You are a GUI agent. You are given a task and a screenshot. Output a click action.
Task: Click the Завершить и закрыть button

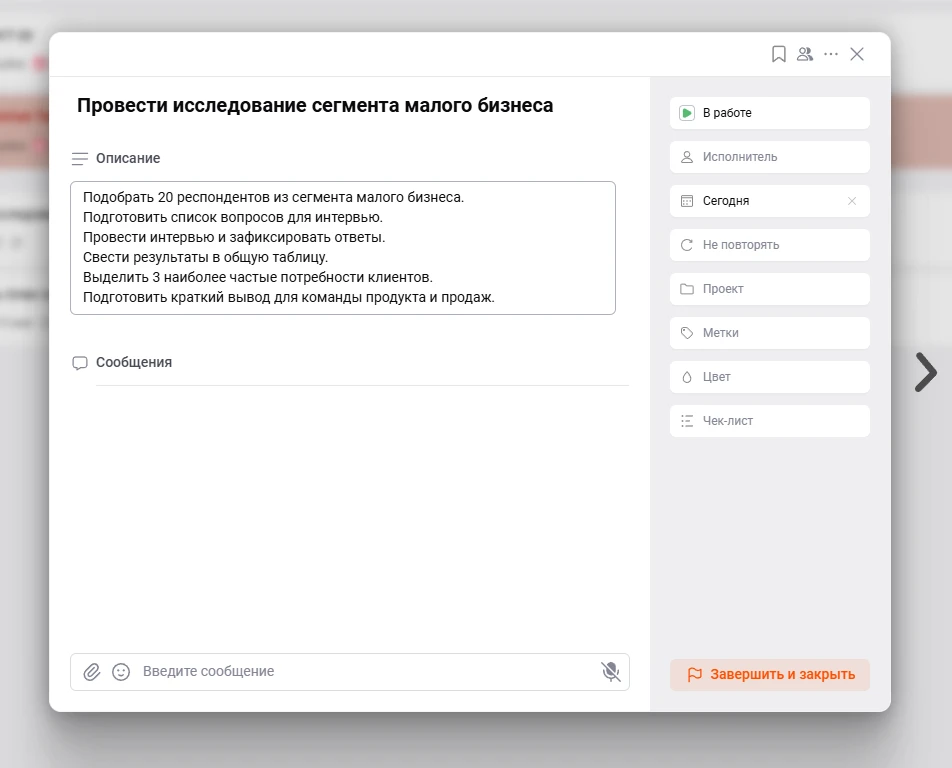click(x=770, y=675)
